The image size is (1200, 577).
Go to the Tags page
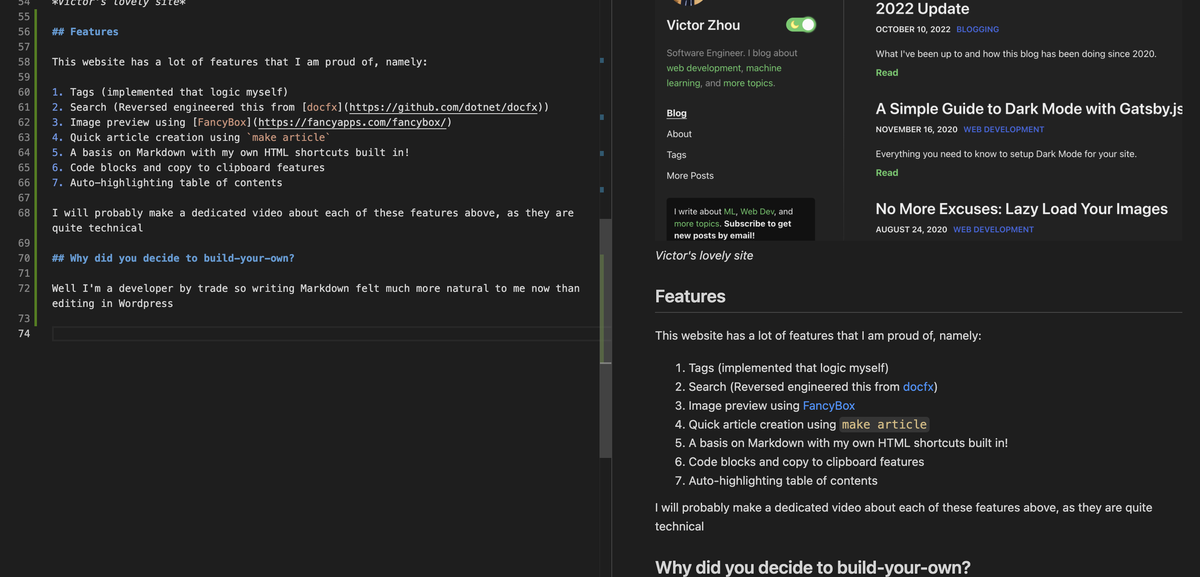(676, 155)
